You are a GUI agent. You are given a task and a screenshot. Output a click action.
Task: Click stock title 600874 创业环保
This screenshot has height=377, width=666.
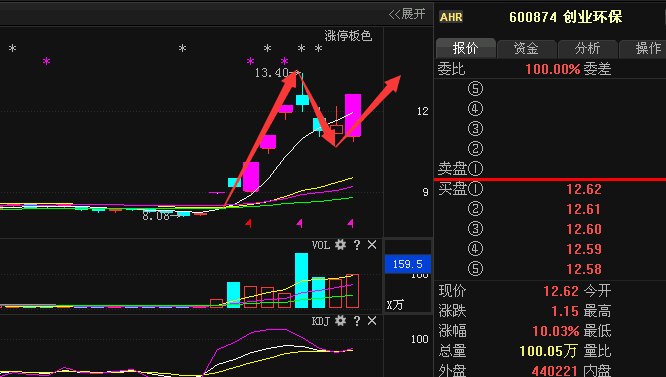566,17
